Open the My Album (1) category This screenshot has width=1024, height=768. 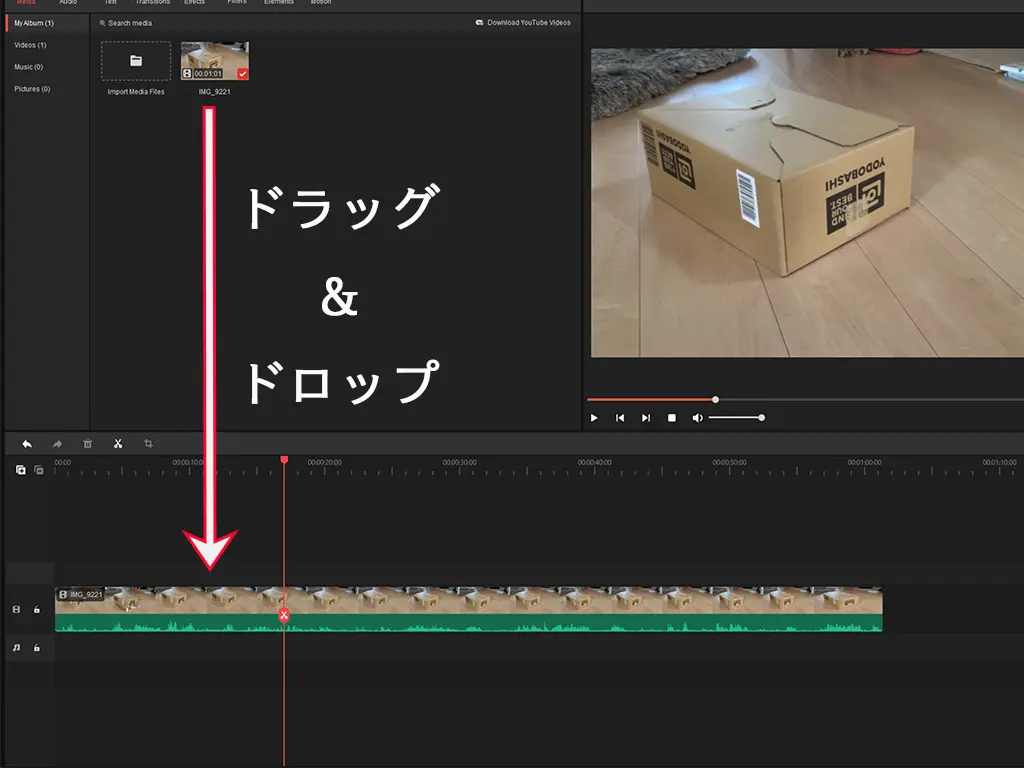tap(34, 23)
